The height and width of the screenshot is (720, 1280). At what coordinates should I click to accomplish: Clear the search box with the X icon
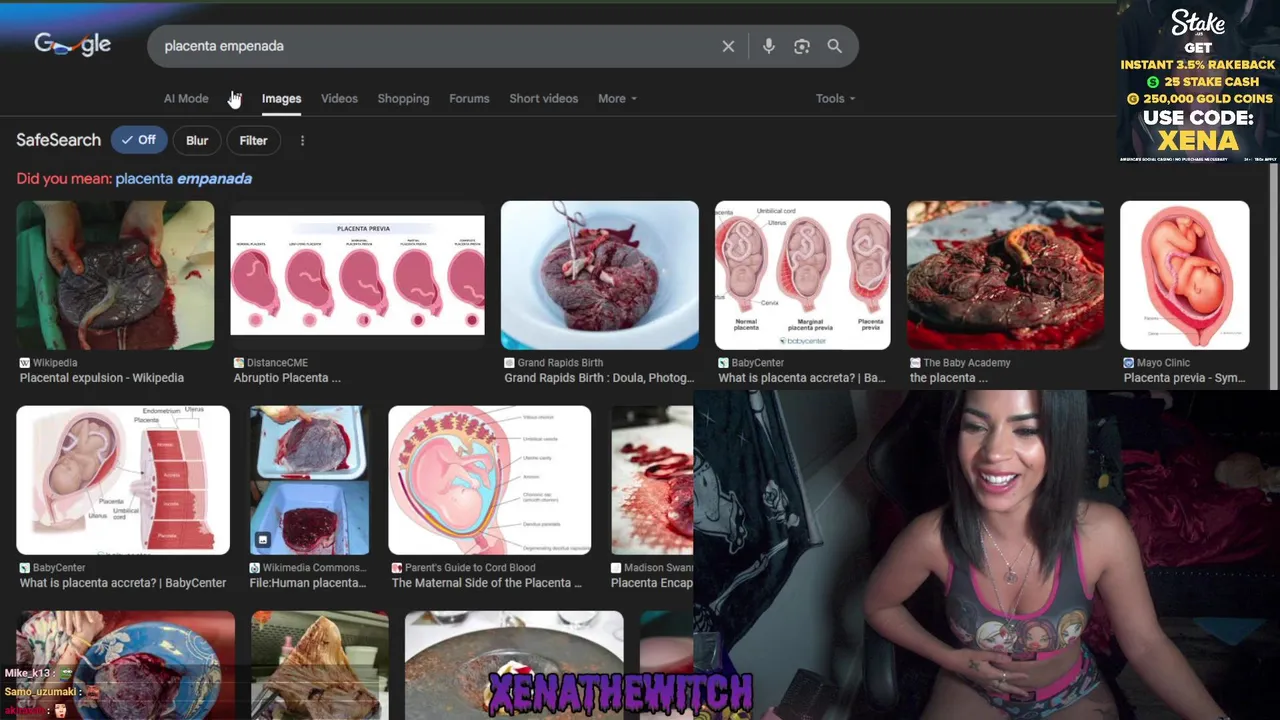click(728, 46)
